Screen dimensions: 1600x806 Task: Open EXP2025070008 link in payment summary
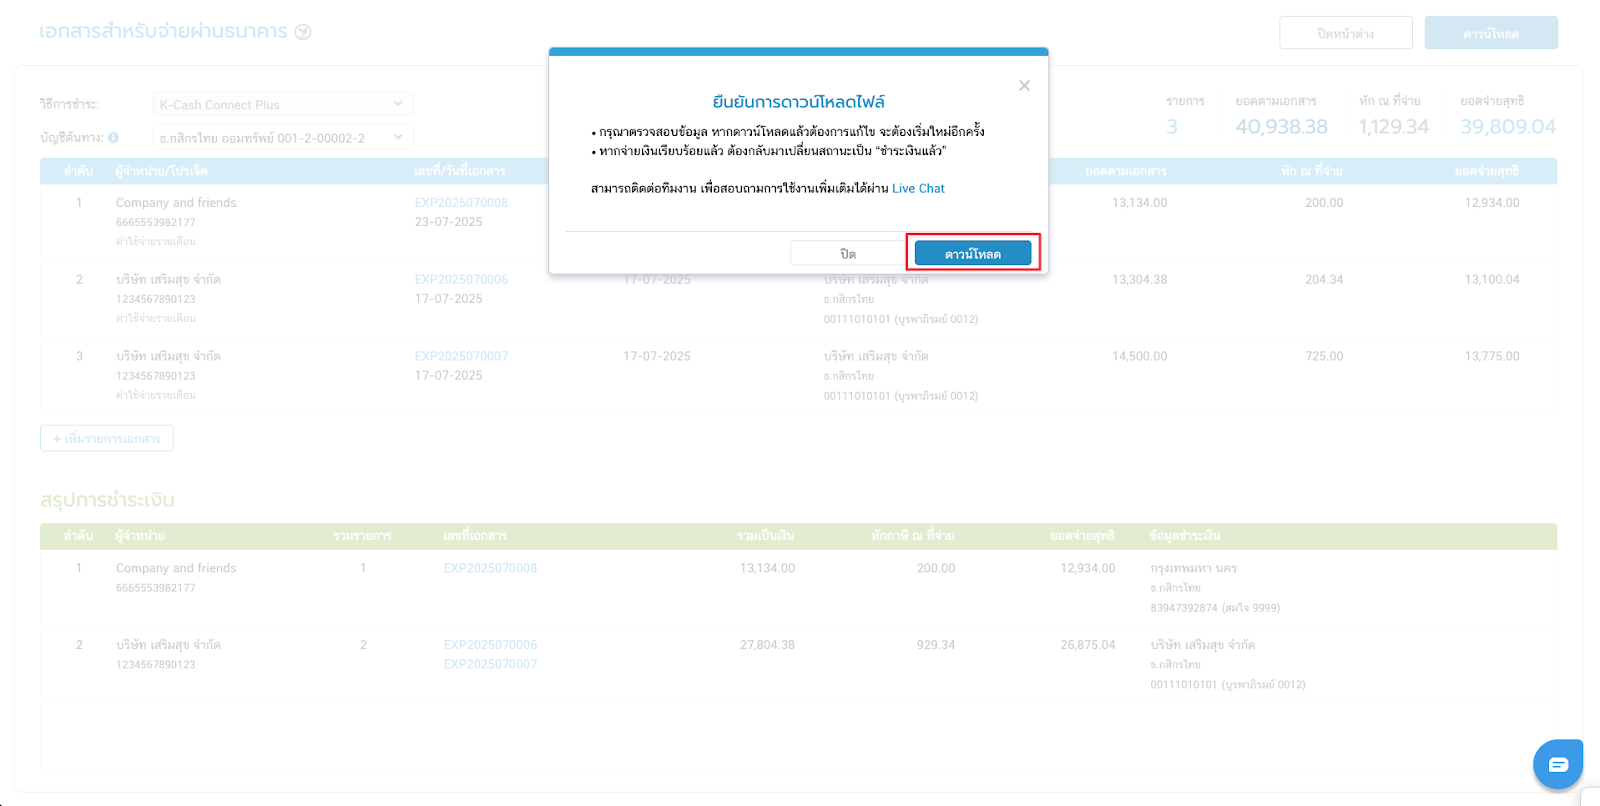[490, 568]
